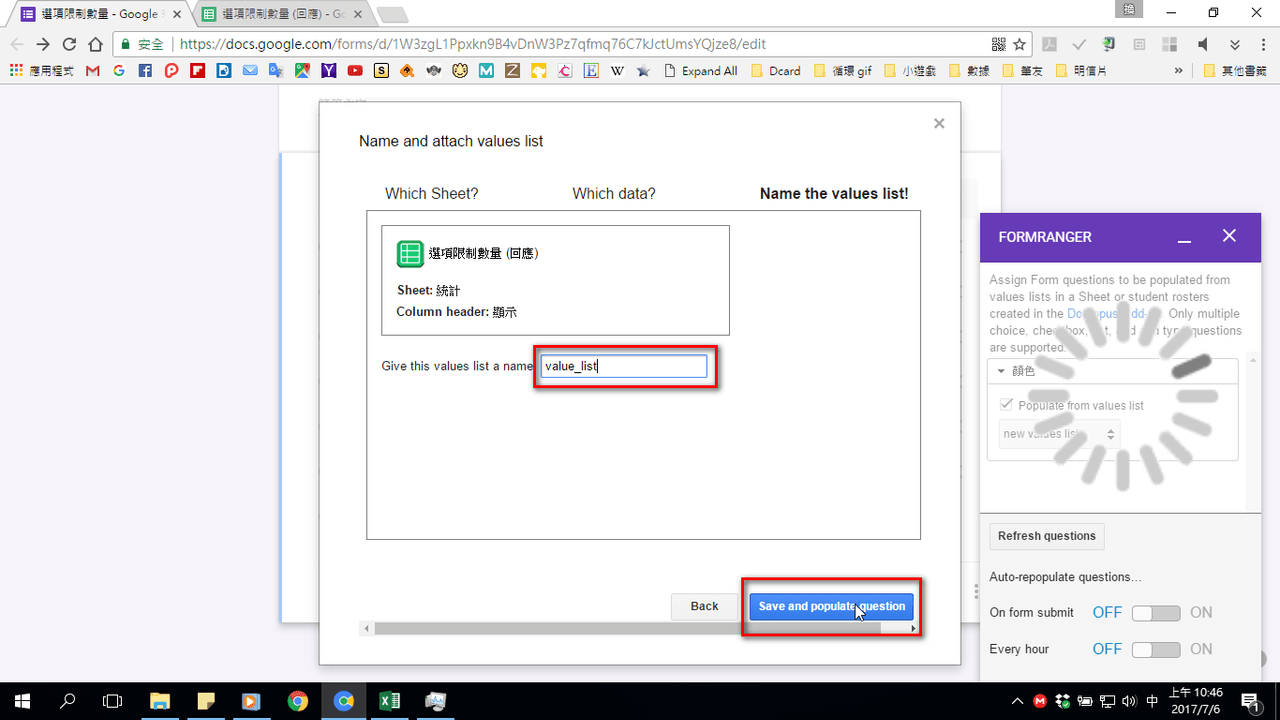Viewport: 1280px width, 720px height.
Task: Reload the page with browser refresh icon
Action: pyautogui.click(x=69, y=44)
